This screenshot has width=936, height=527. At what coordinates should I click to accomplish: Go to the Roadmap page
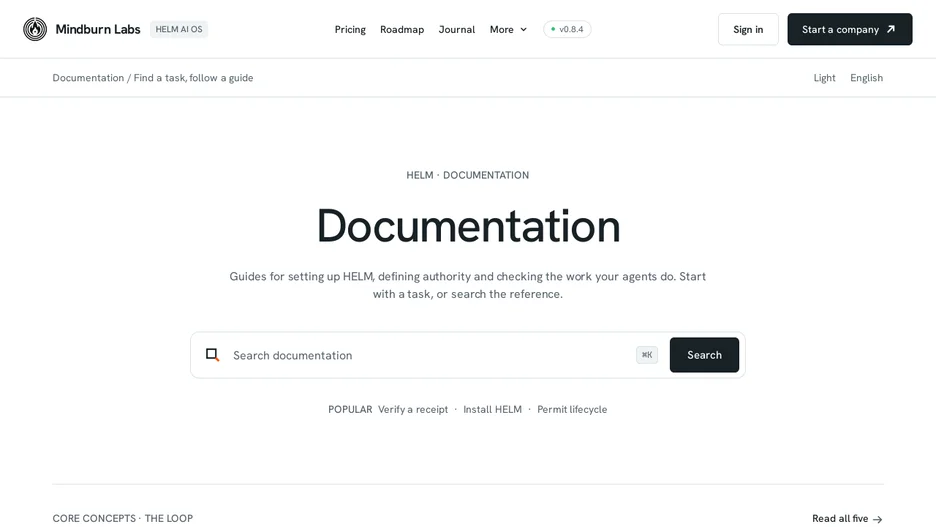[402, 29]
